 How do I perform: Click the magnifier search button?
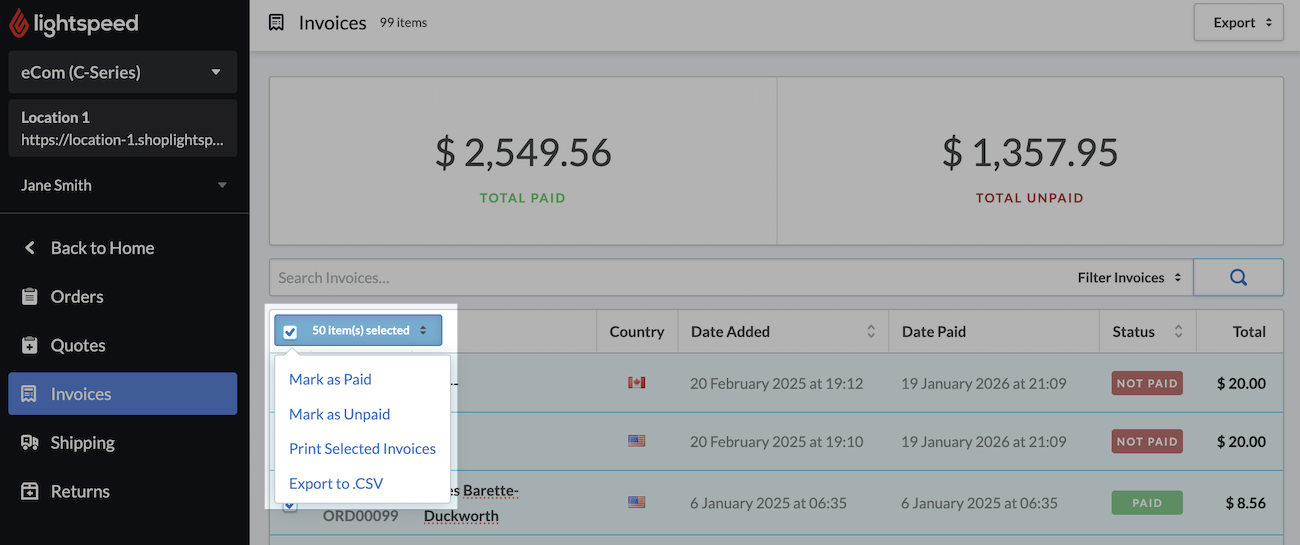pyautogui.click(x=1238, y=278)
